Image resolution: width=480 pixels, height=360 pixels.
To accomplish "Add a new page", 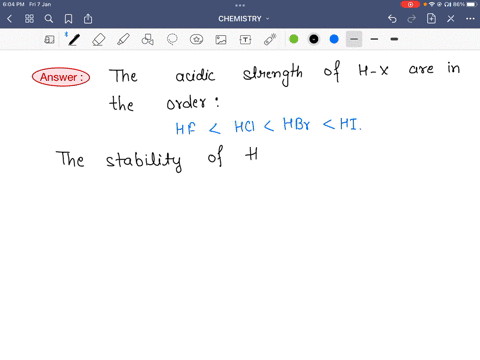I will (431, 18).
